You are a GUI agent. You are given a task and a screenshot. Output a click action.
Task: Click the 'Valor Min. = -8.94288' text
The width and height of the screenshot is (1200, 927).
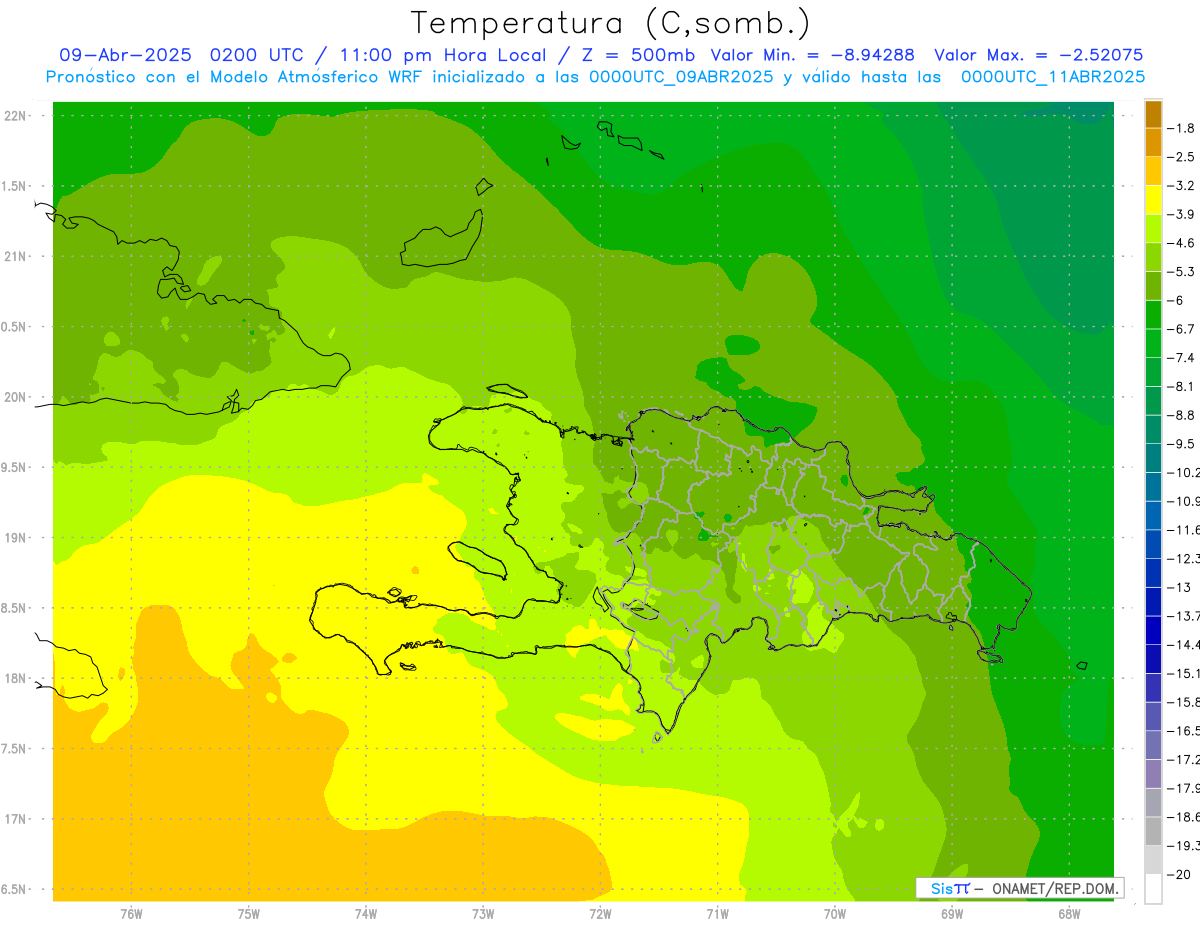813,55
